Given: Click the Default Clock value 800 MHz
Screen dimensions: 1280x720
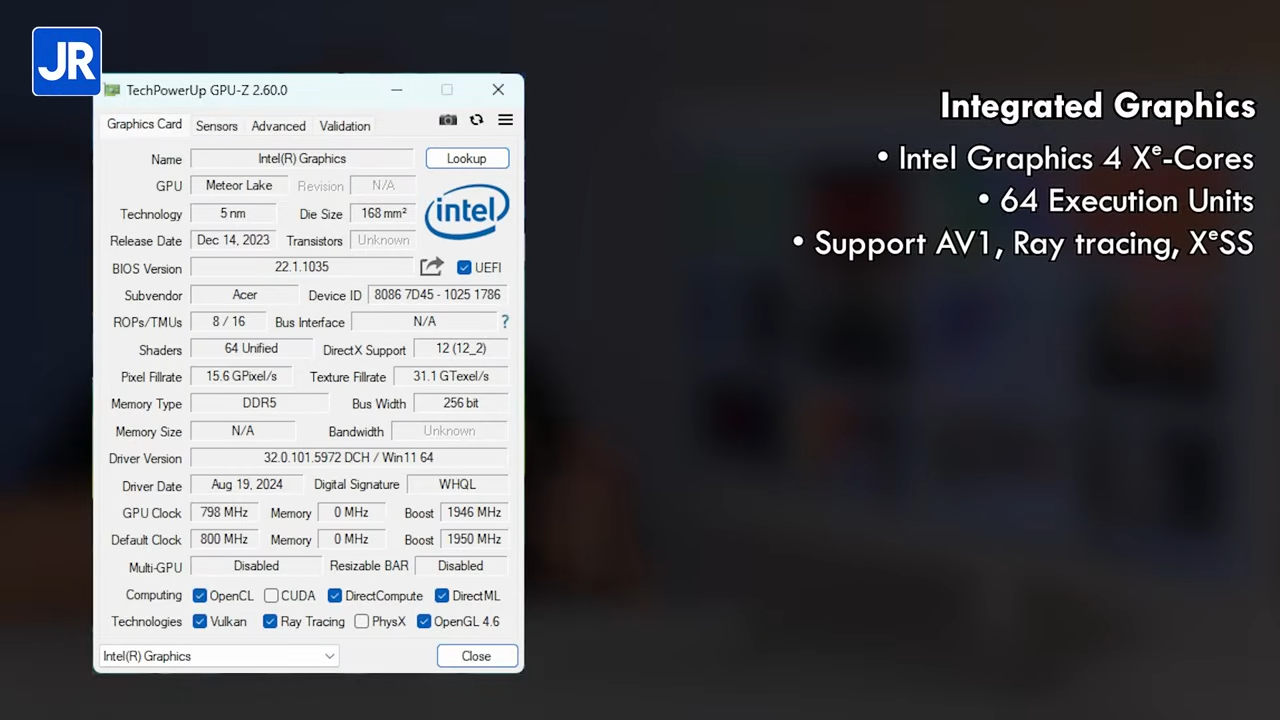Looking at the screenshot, I should point(224,540).
